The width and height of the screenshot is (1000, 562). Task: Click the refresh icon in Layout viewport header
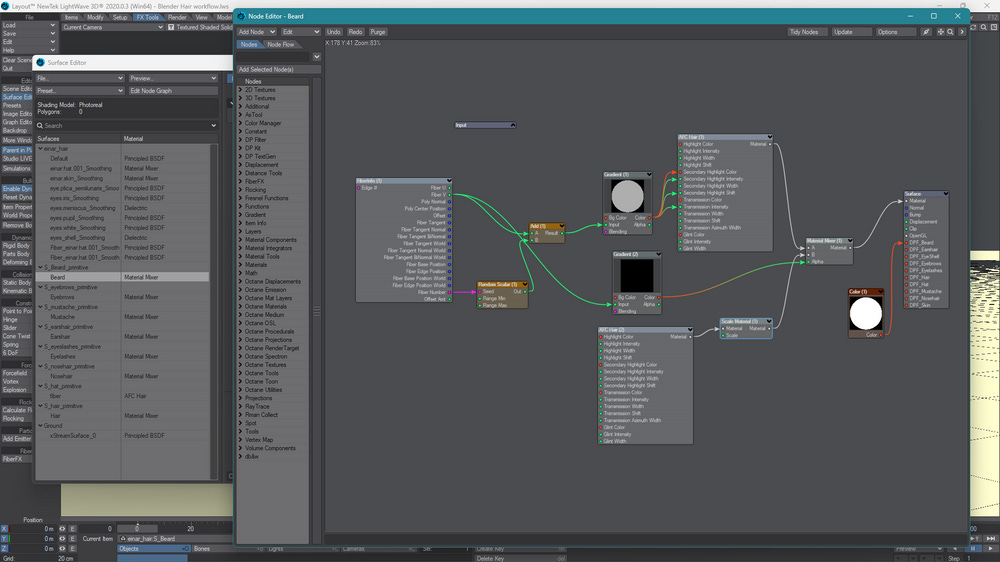974,27
